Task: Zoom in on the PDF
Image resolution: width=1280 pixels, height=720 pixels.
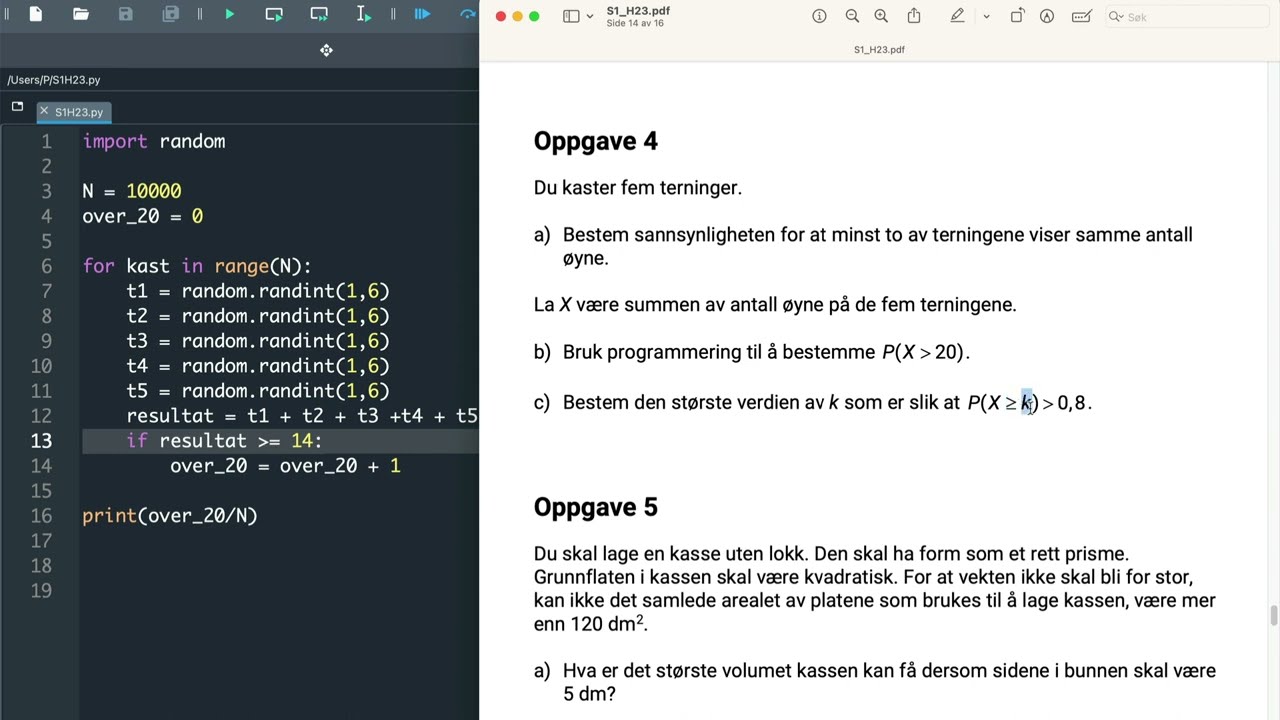Action: pos(881,16)
